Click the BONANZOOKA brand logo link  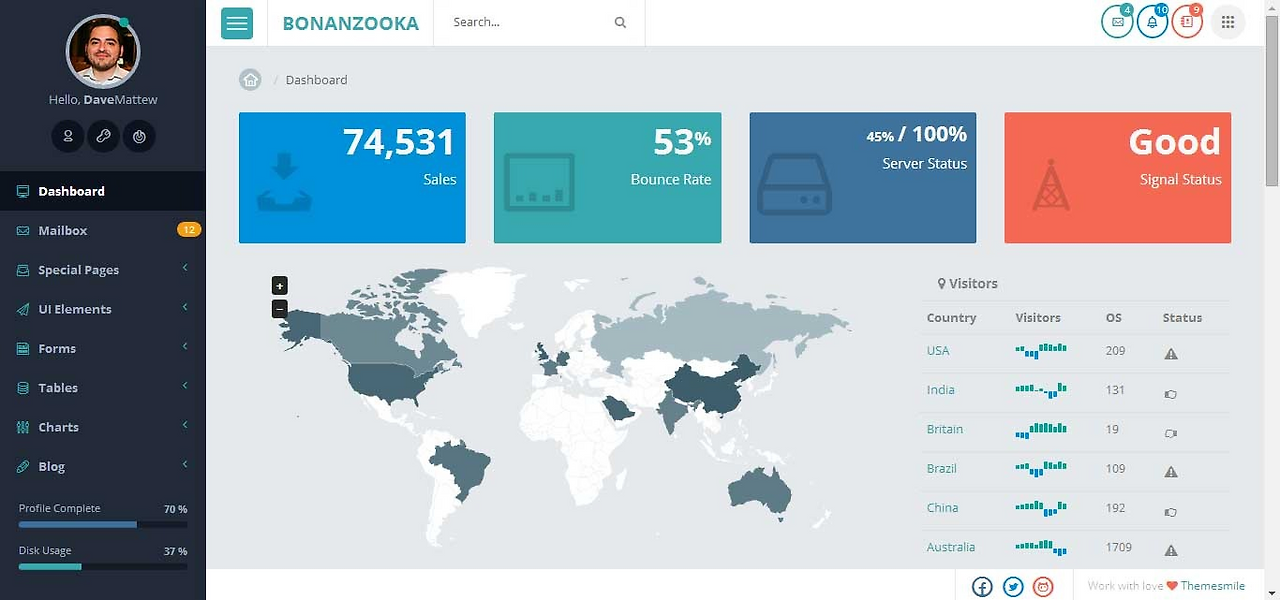pyautogui.click(x=351, y=23)
